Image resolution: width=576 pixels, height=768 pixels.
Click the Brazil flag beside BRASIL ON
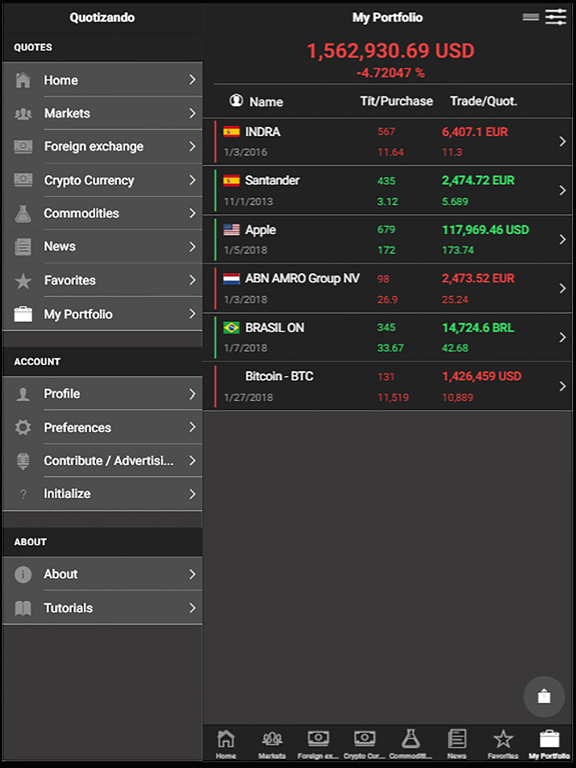point(232,327)
